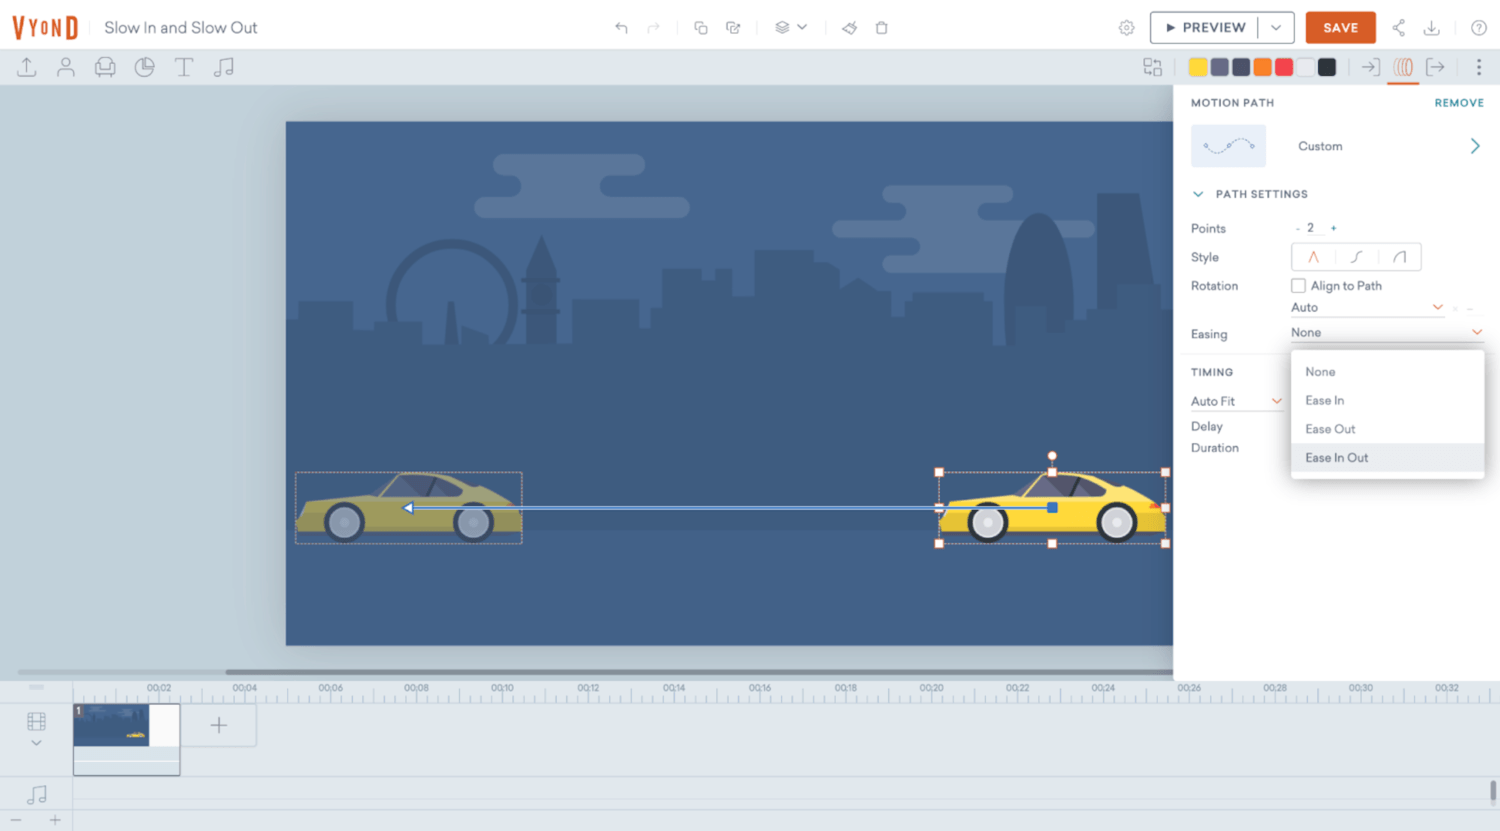Select the curved path style
The image size is (1500, 831).
tap(1356, 257)
